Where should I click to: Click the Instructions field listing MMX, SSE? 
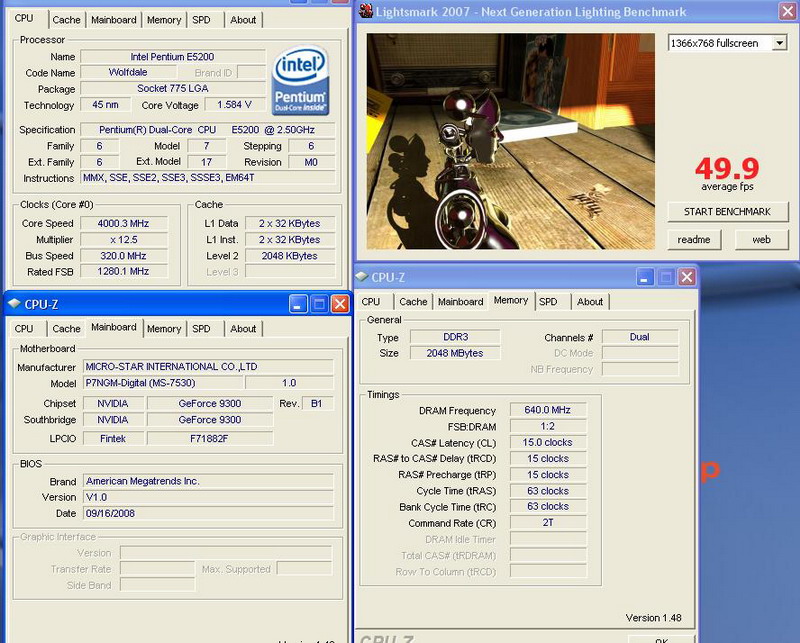[208, 178]
